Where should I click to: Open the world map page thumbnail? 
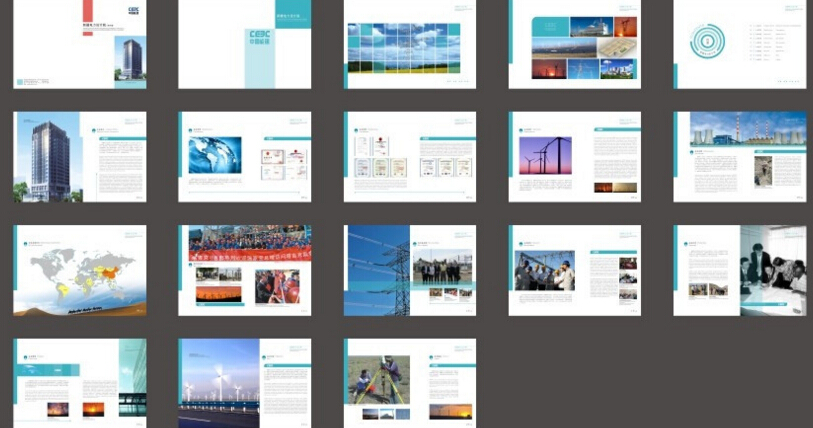tap(80, 270)
